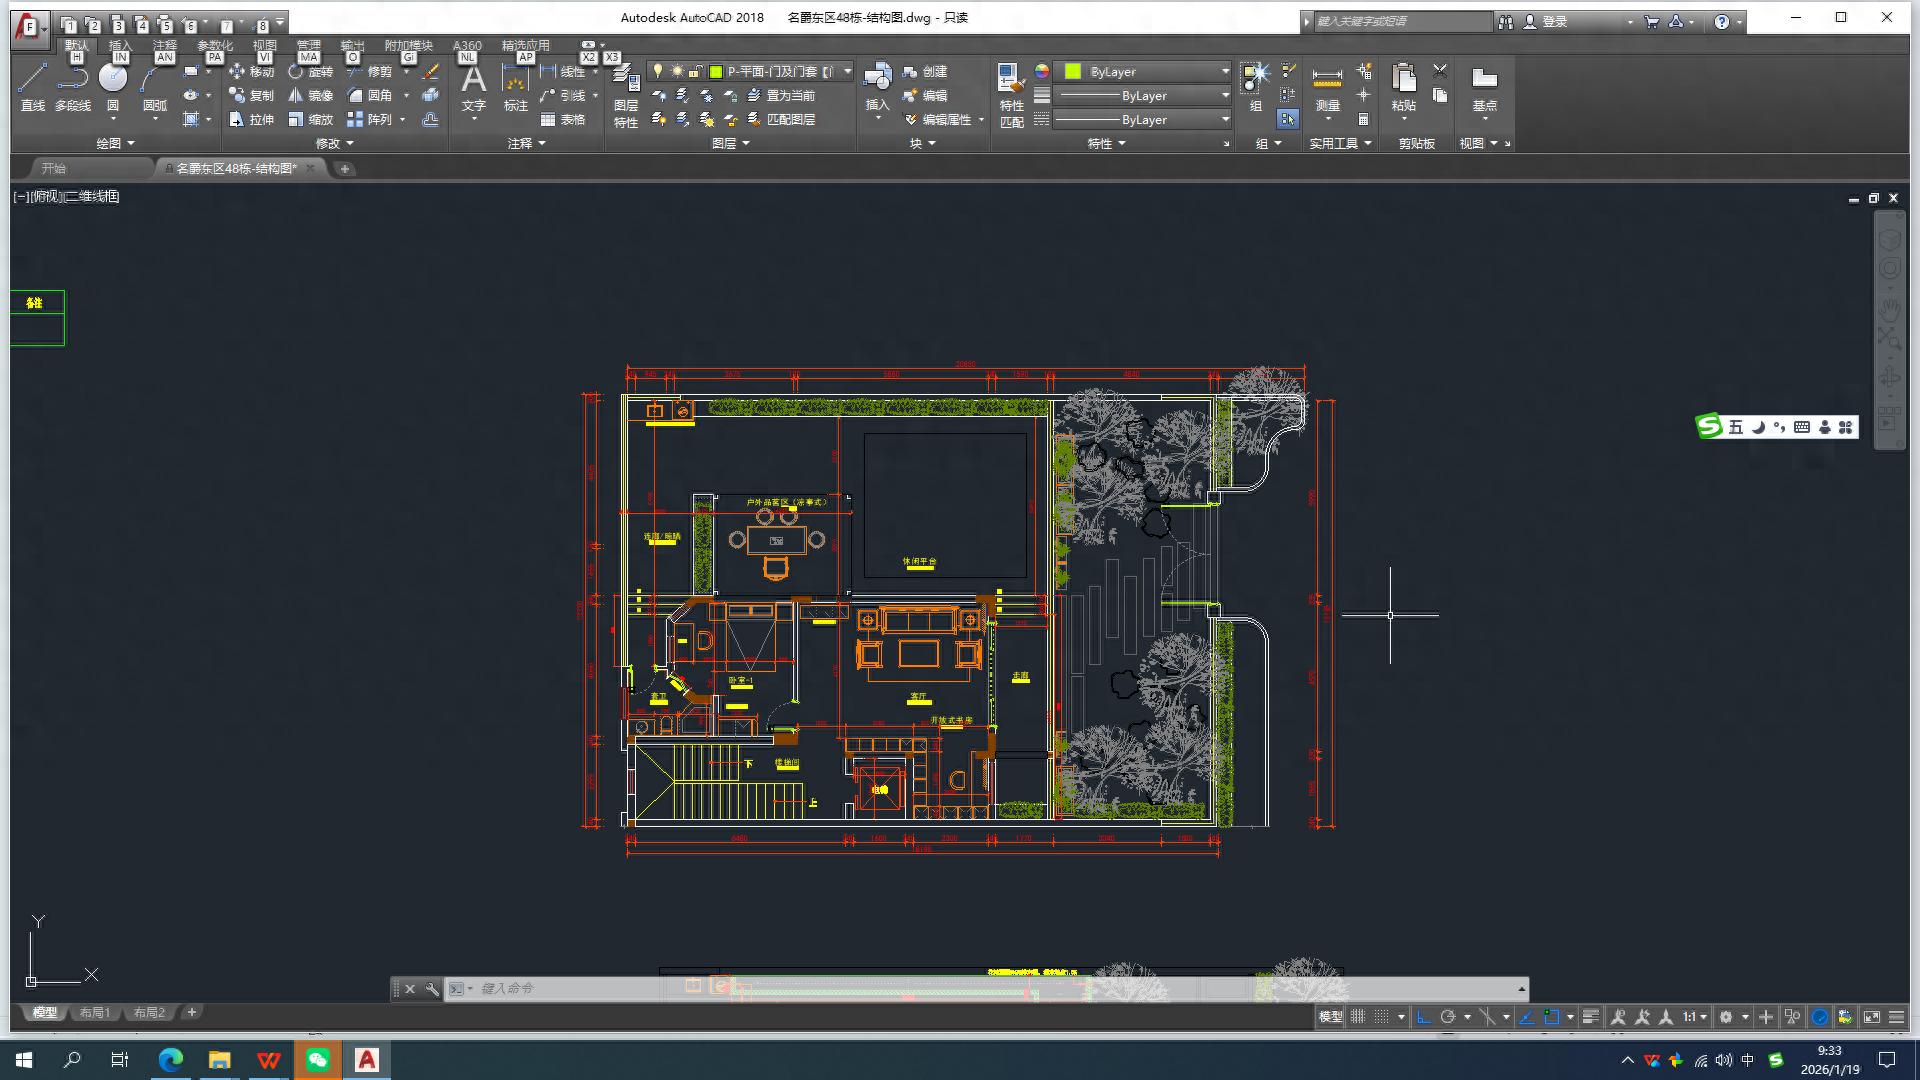1920x1080 pixels.
Task: Switch to the 布局1 layout tab
Action: pos(95,1012)
